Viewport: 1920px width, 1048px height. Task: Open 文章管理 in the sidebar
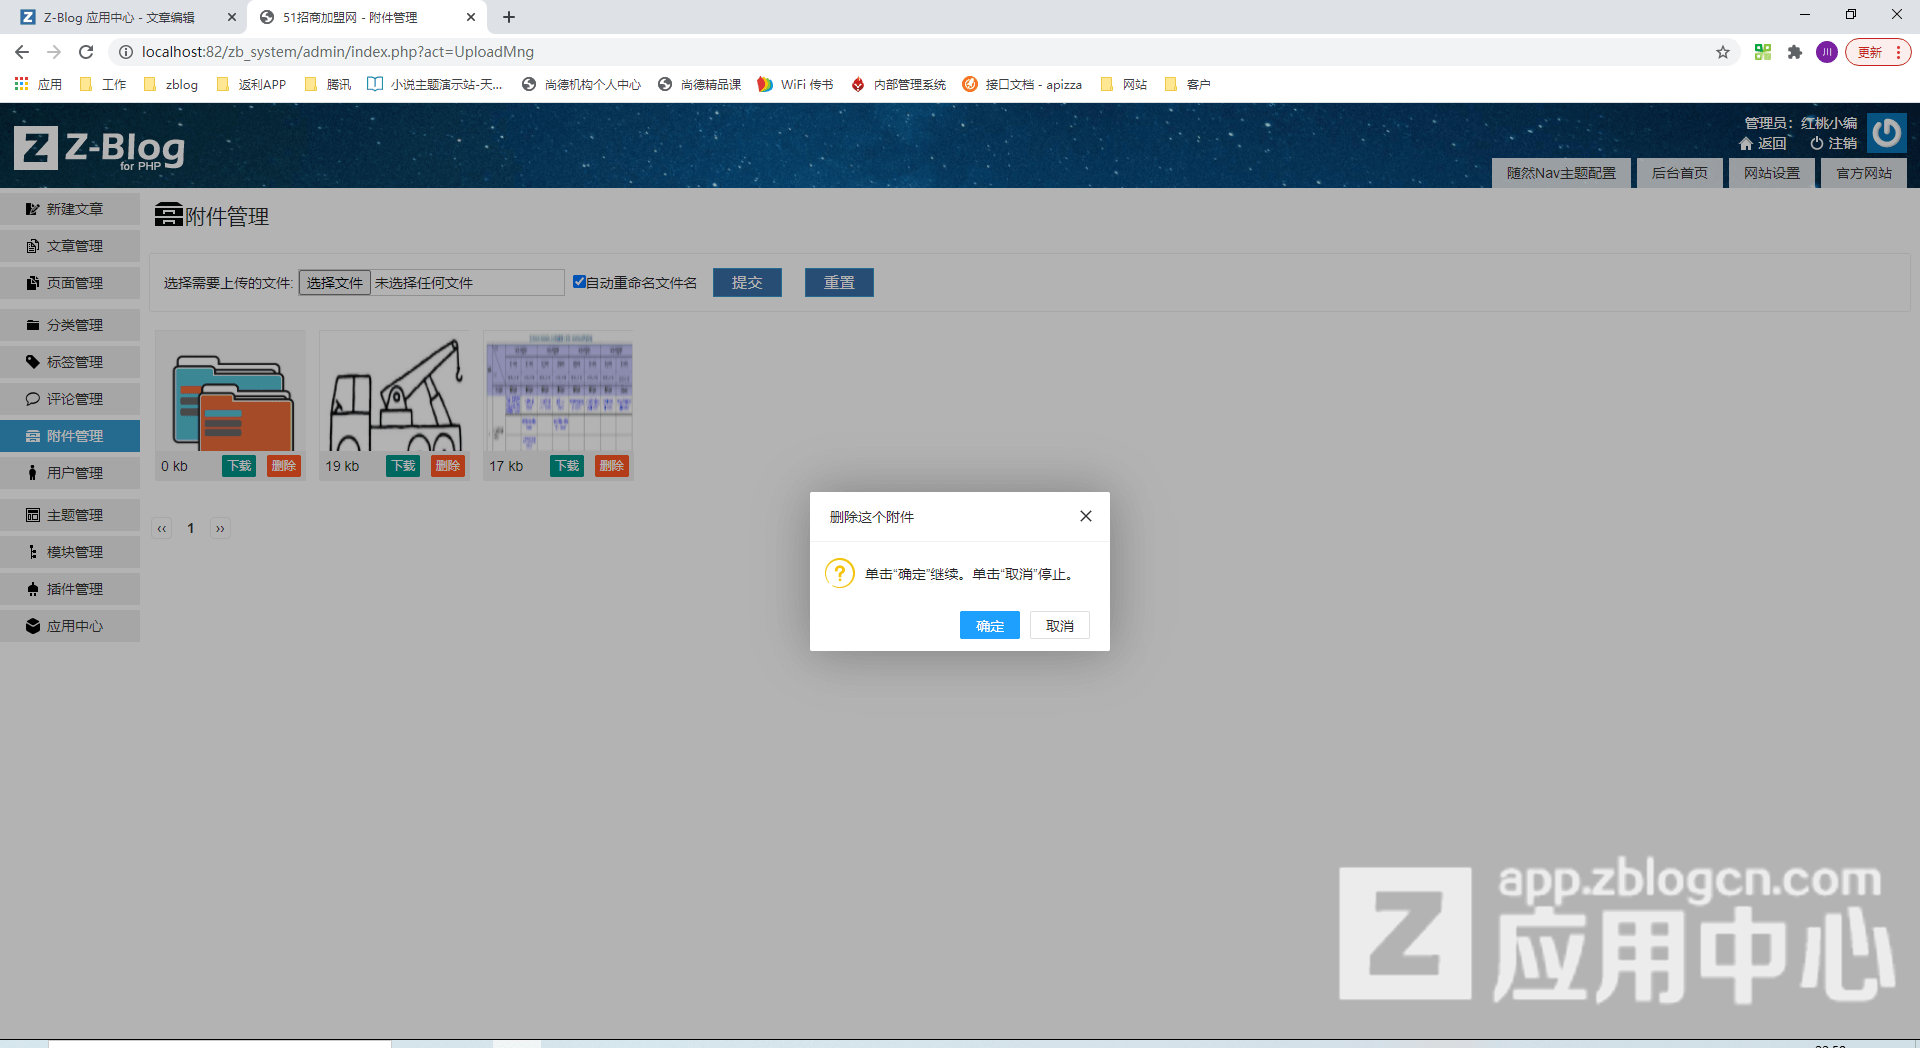pos(70,246)
